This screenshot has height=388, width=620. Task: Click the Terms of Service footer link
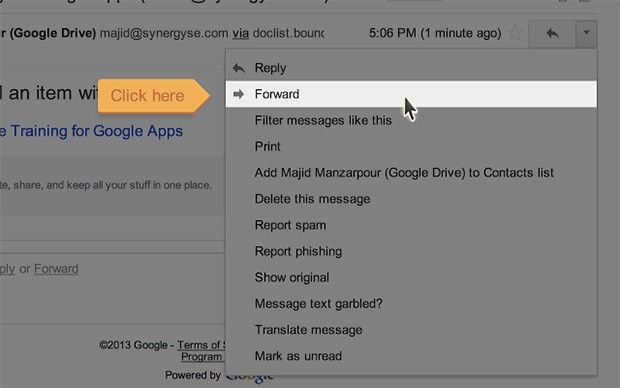point(201,345)
